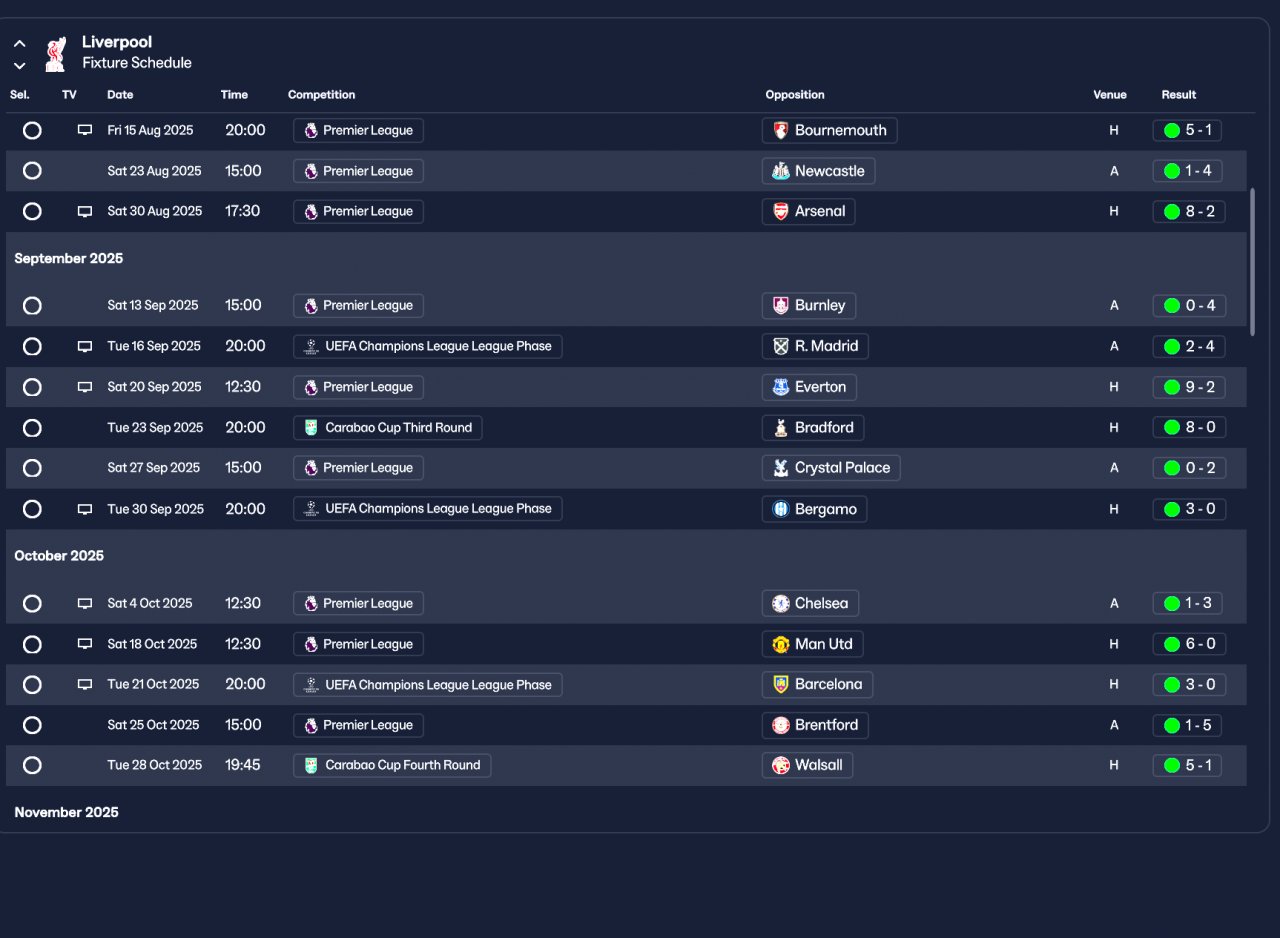Click the date Sat 25 Oct 2025

153,725
